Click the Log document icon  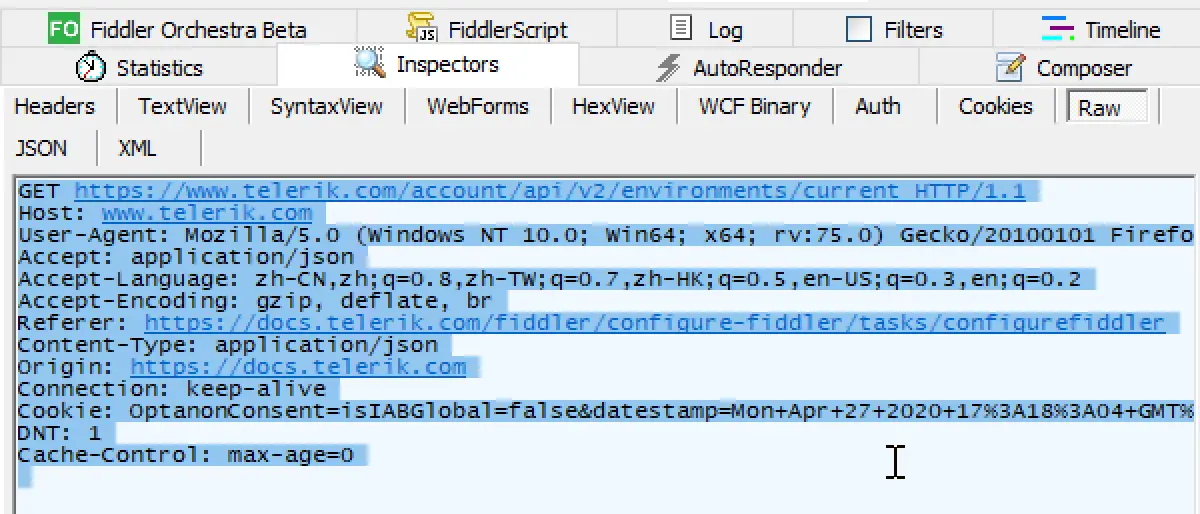click(x=681, y=29)
